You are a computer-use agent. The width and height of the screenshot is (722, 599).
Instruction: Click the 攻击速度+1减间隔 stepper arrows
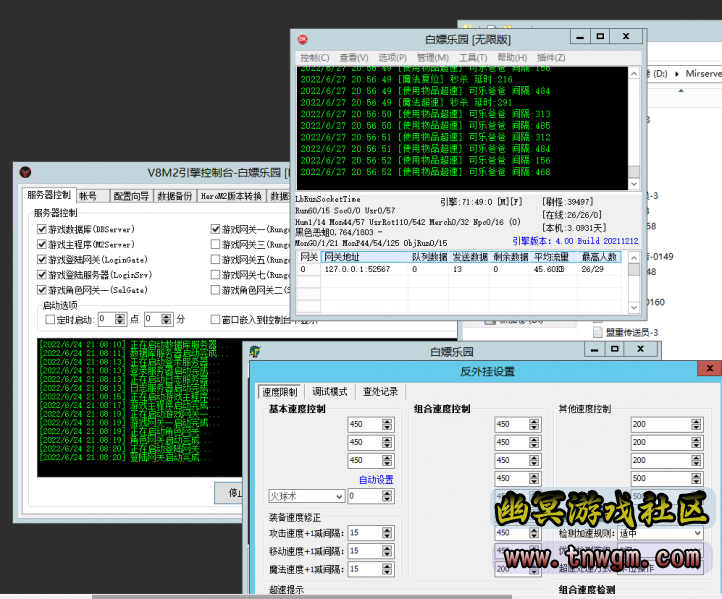[387, 533]
